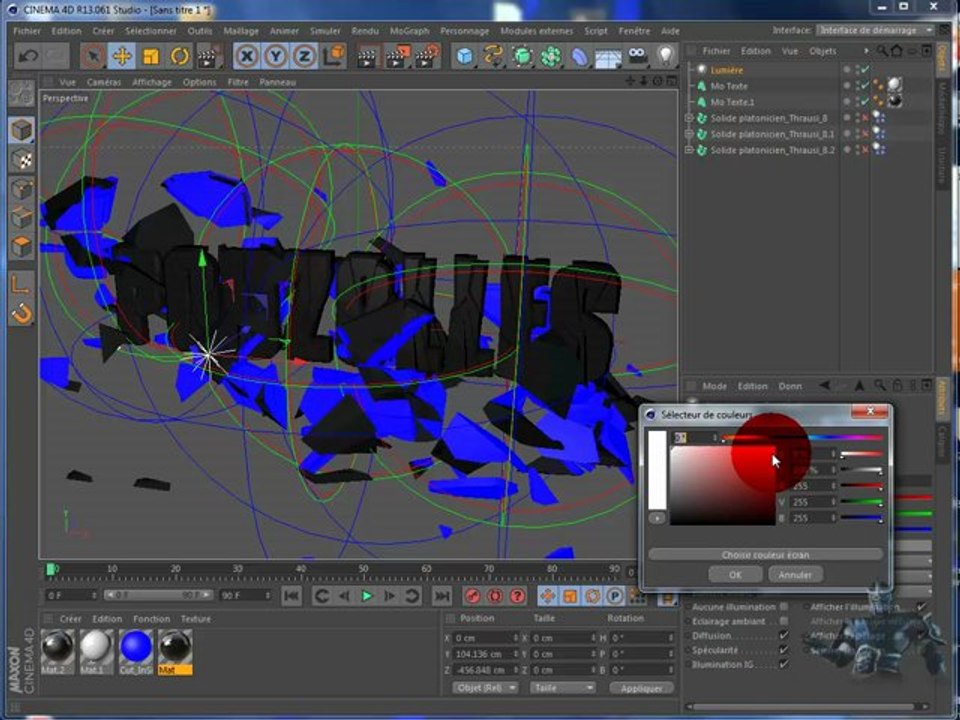Viewport: 960px width, 720px height.
Task: Select Lumière in object manager
Action: pos(727,70)
